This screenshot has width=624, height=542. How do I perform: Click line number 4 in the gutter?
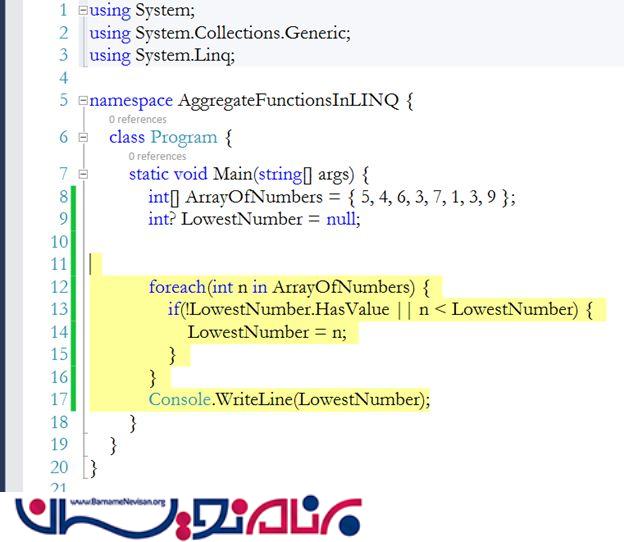click(64, 78)
